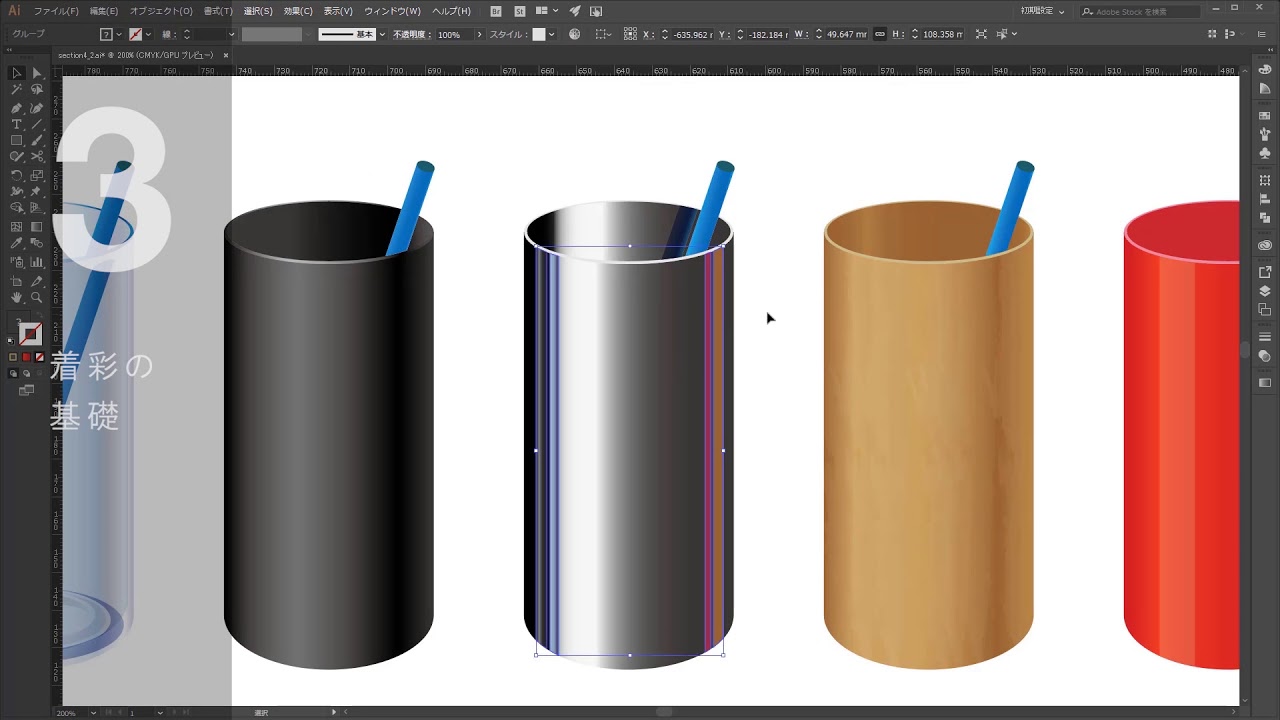
Task: Select the Shape Builder tool
Action: point(17,207)
